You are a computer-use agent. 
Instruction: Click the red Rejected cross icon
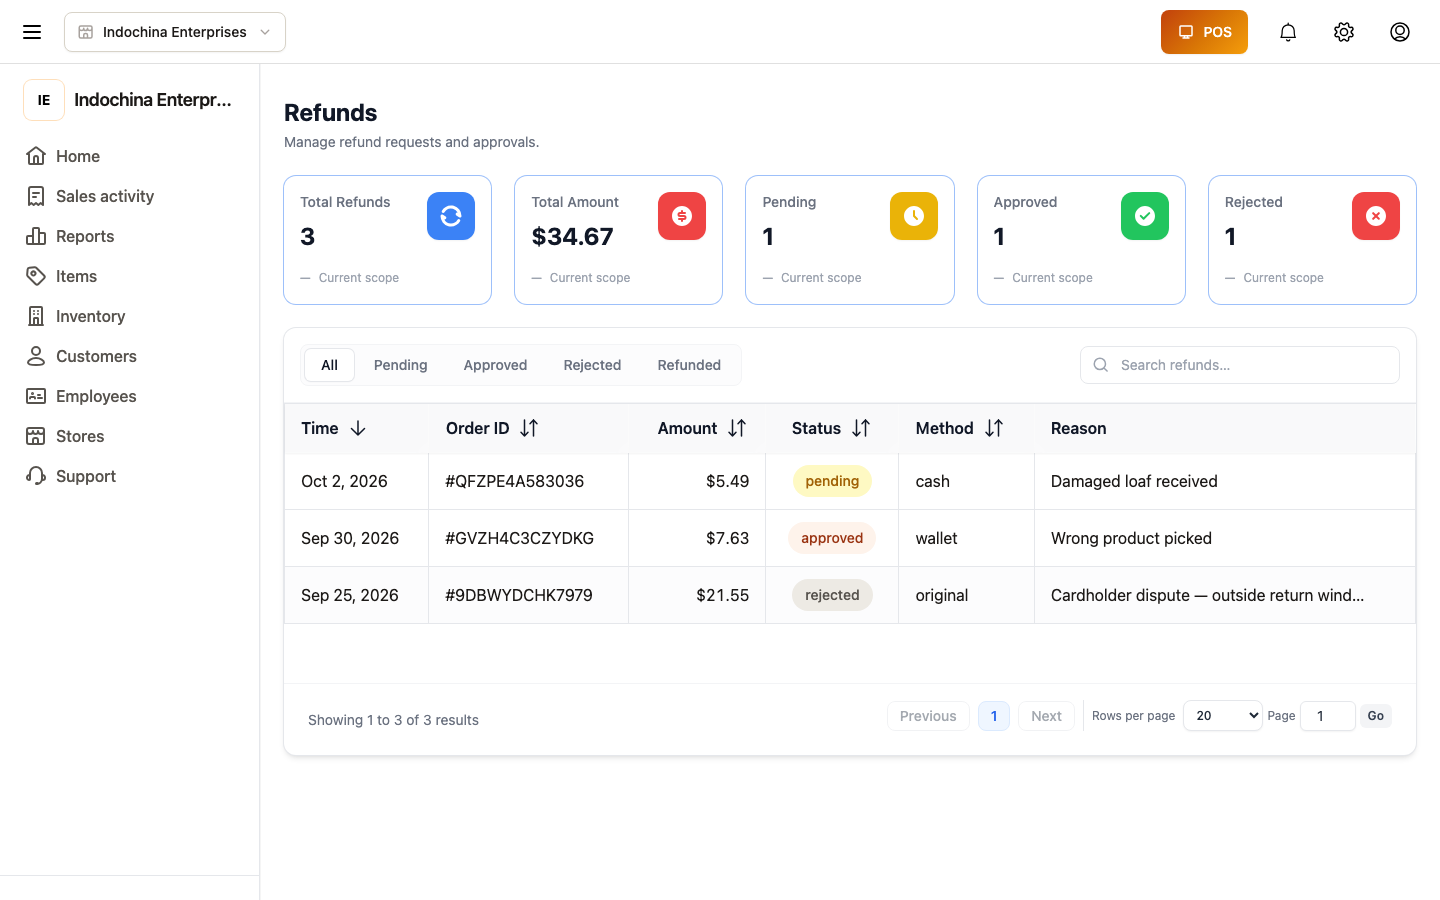click(1376, 216)
